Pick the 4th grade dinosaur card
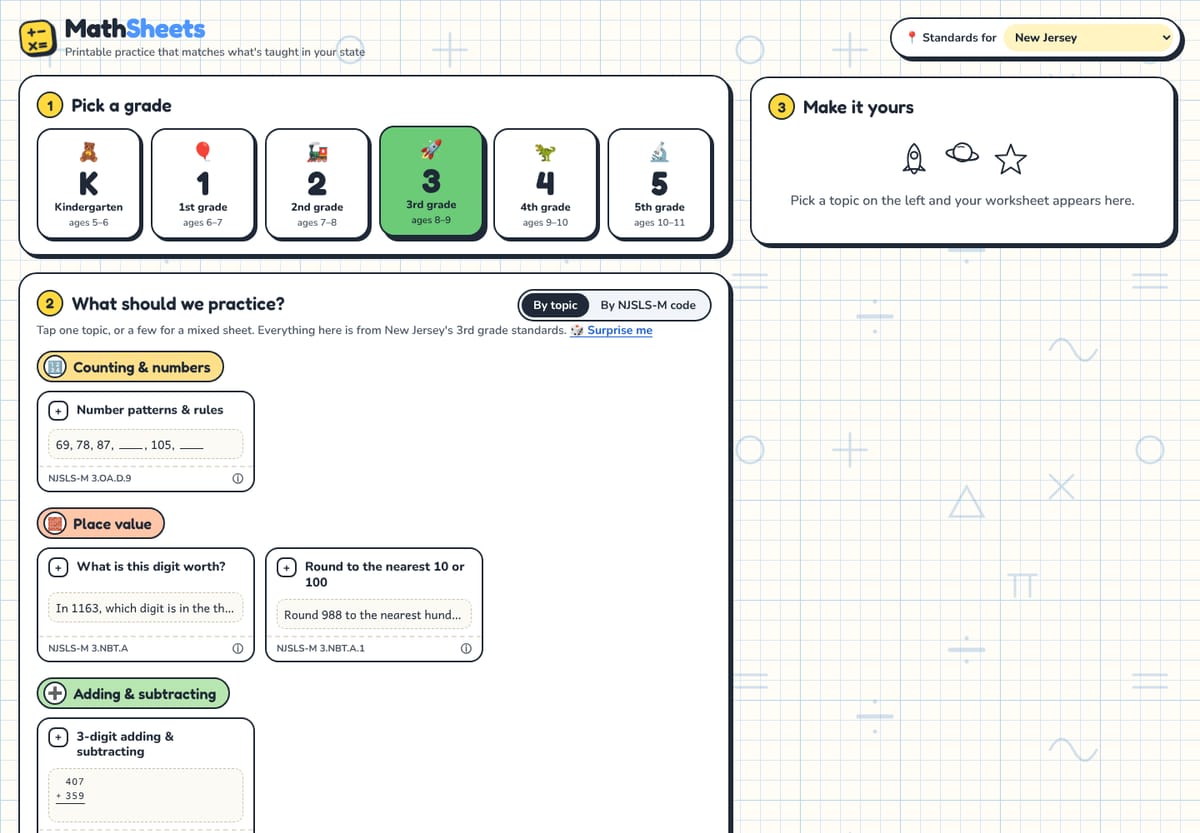Image resolution: width=1200 pixels, height=833 pixels. click(x=545, y=183)
